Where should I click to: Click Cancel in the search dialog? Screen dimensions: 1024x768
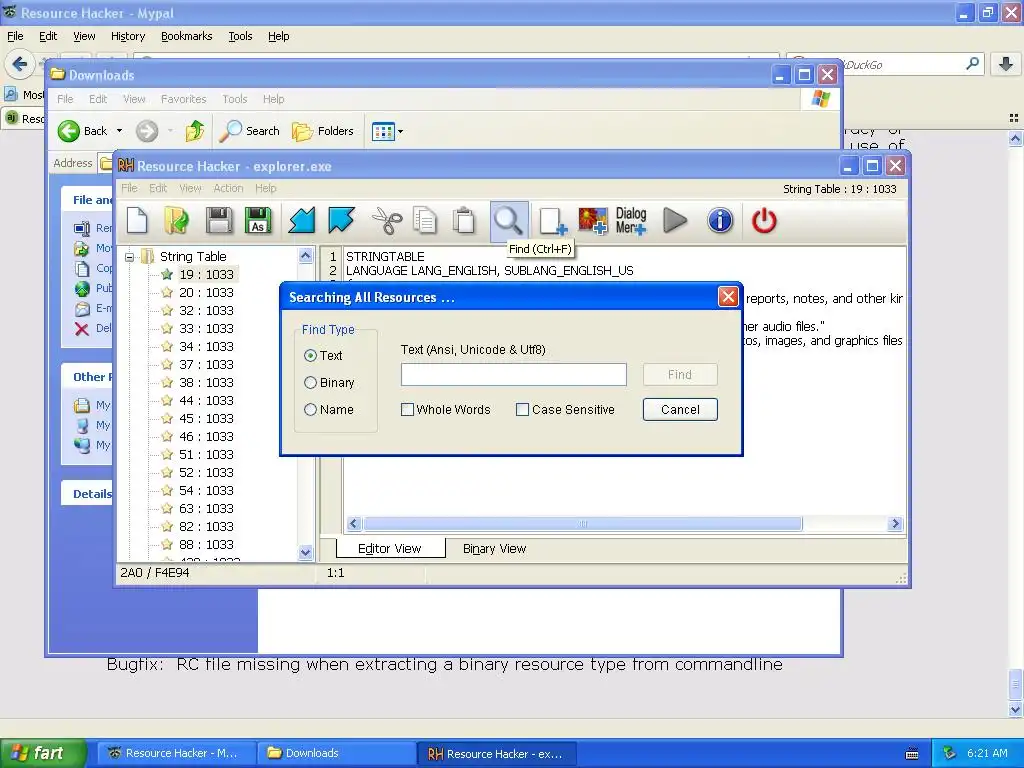680,409
